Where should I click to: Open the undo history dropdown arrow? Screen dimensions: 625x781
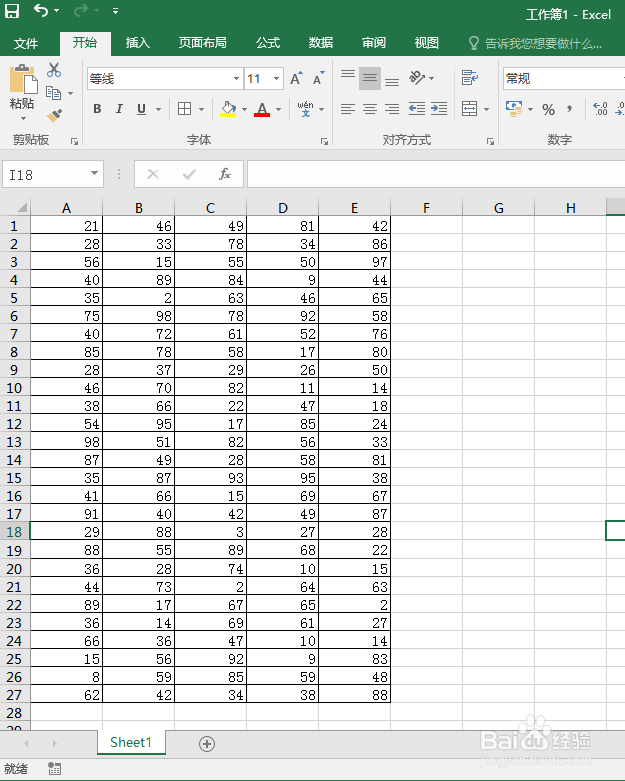(x=57, y=10)
